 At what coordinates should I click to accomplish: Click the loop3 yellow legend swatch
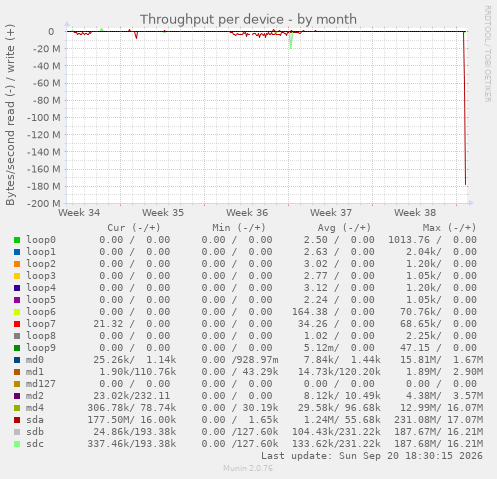pyautogui.click(x=17, y=276)
